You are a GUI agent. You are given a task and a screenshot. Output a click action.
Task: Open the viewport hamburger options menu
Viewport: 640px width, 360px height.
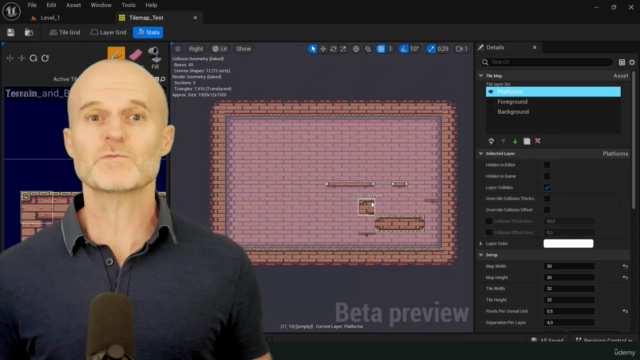click(178, 49)
